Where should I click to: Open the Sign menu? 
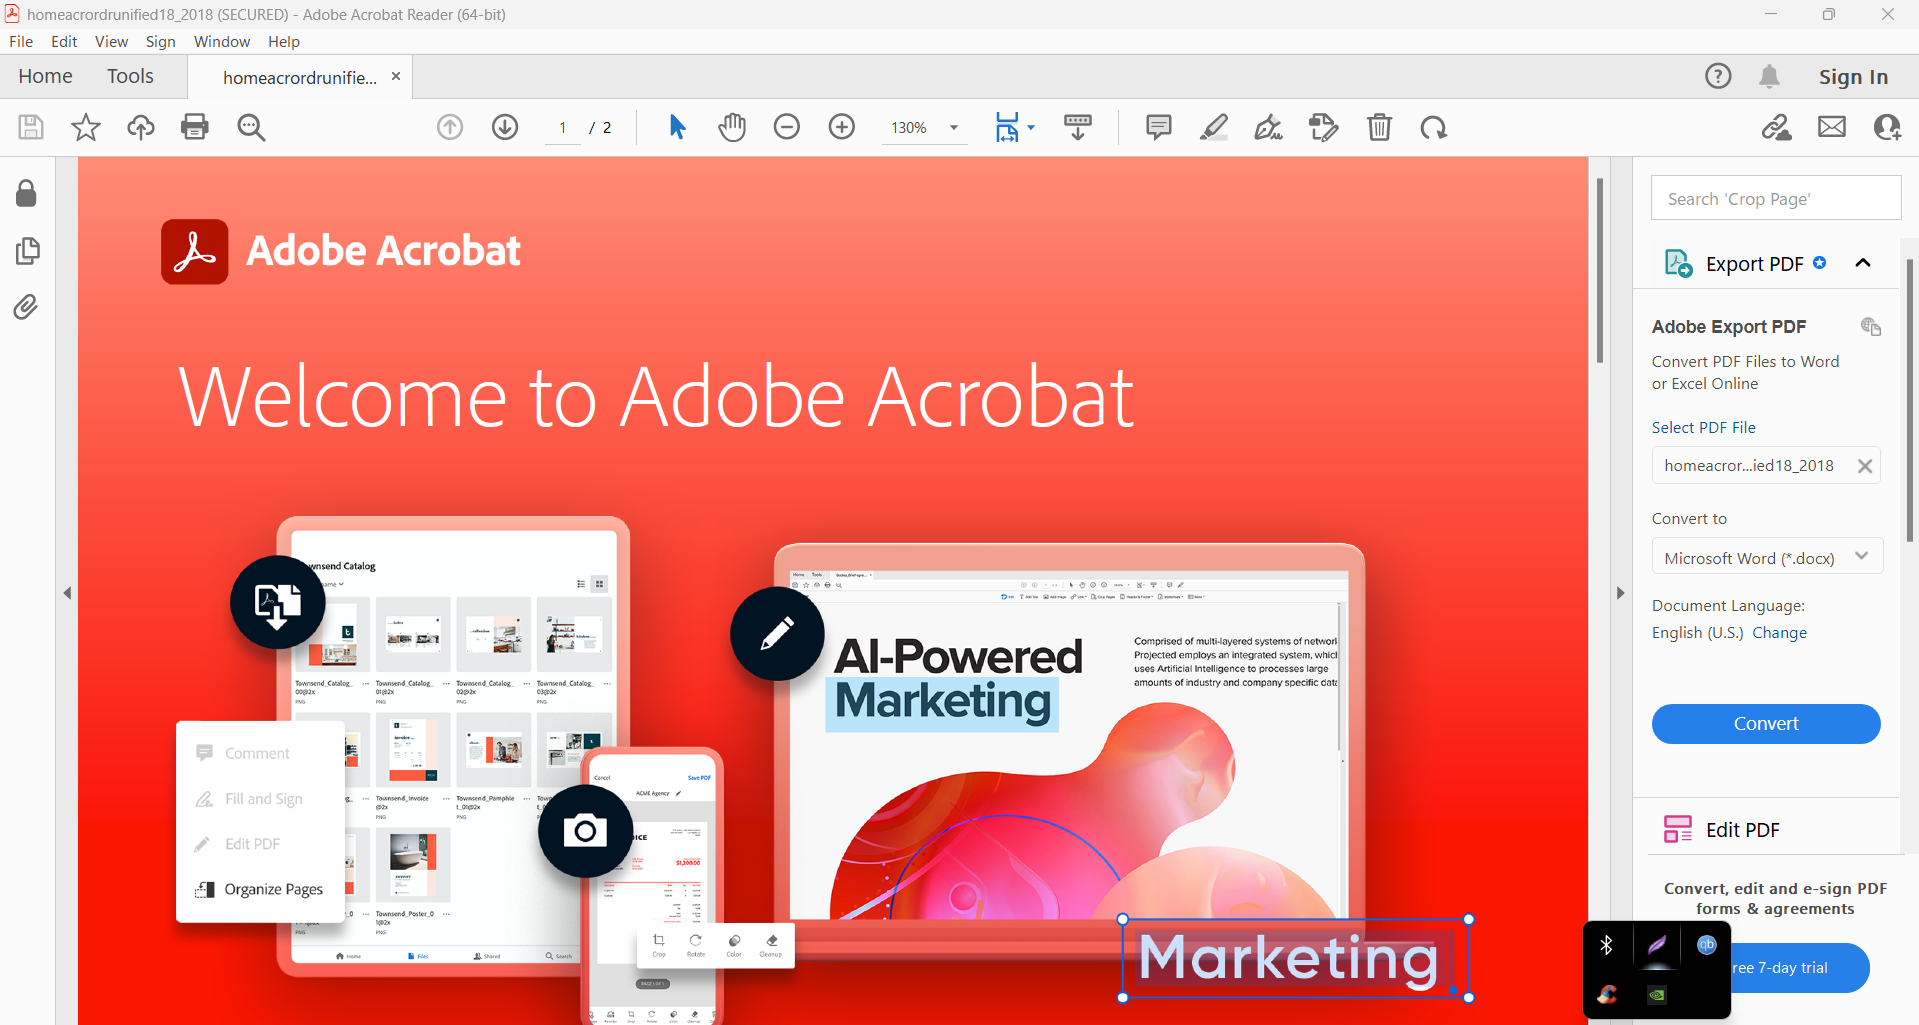tap(160, 41)
